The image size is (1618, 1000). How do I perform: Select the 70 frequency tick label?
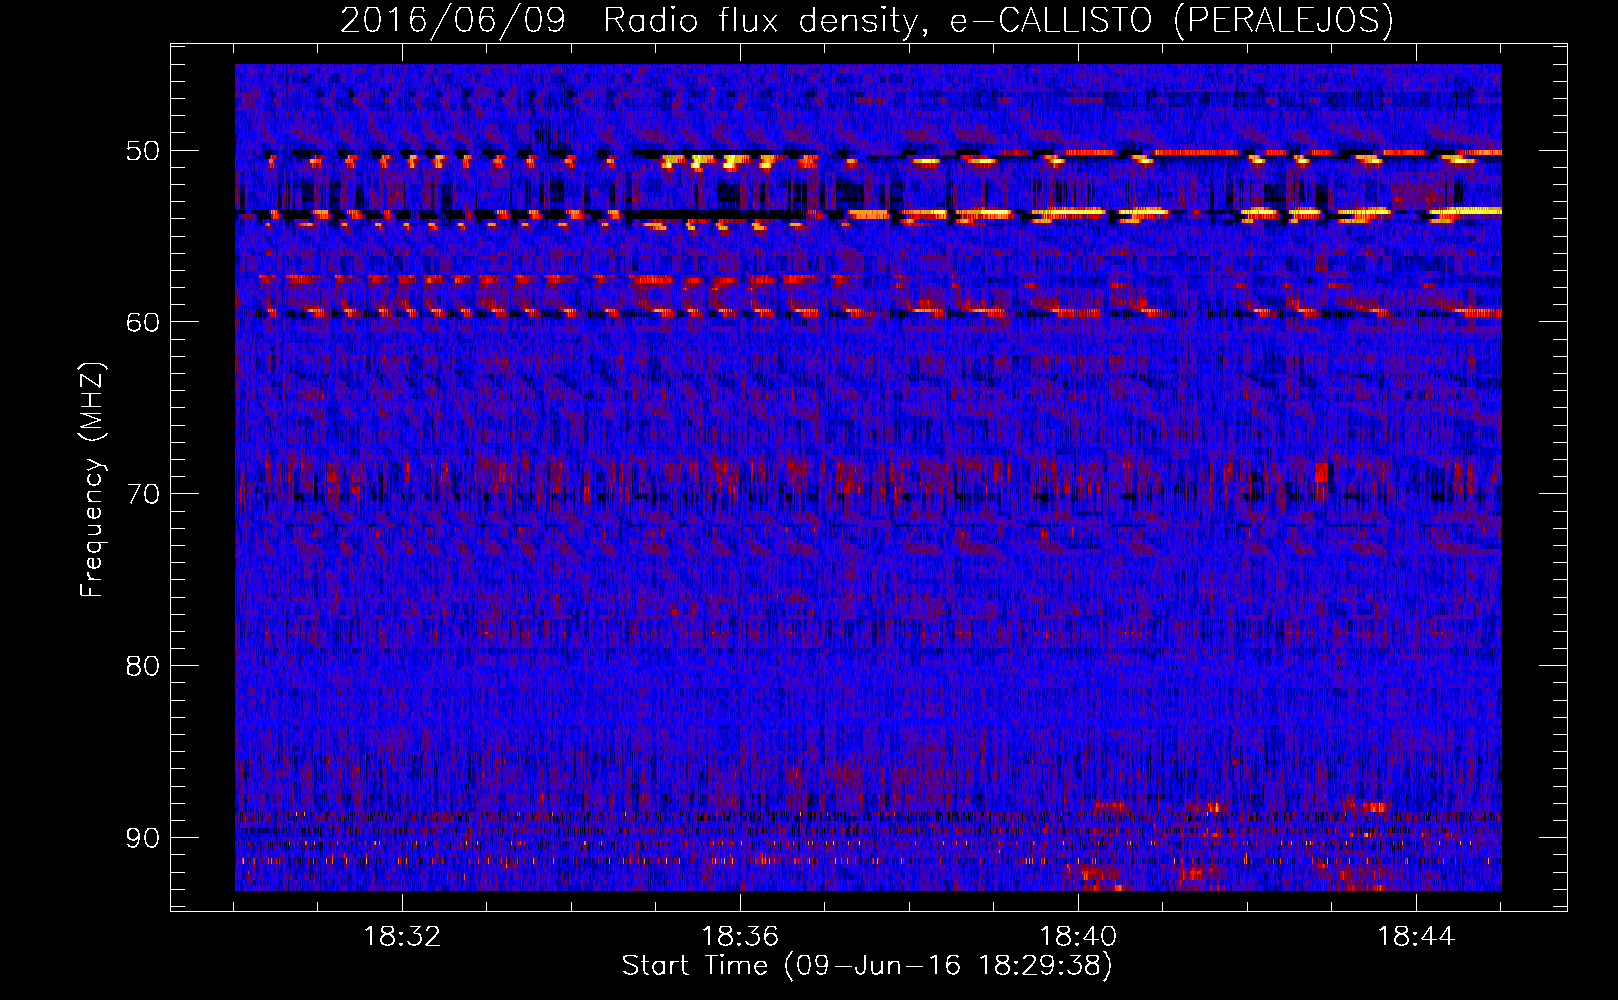point(142,494)
